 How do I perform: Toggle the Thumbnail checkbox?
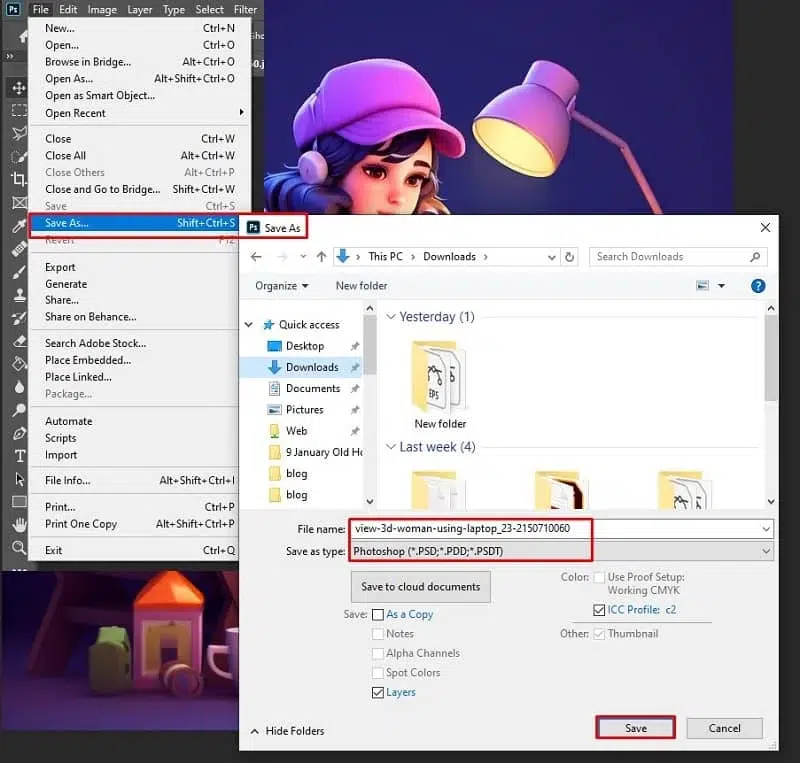[x=599, y=634]
